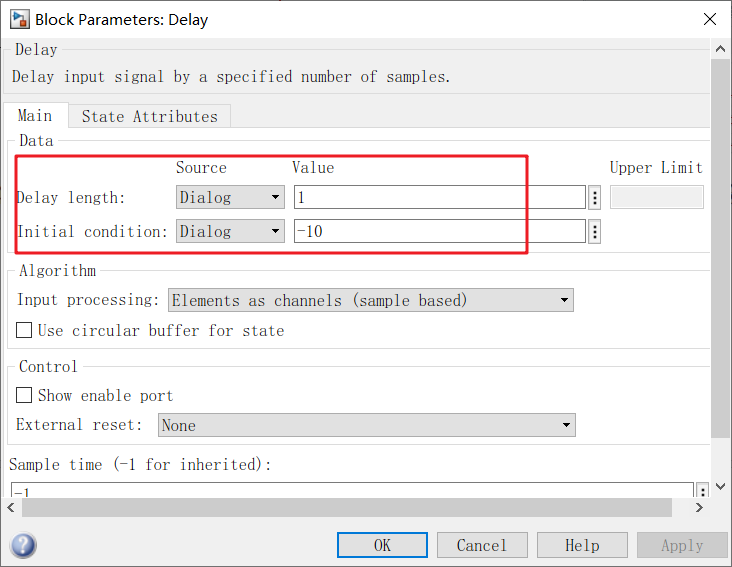This screenshot has width=732, height=567.
Task: Close the Block Parameters dialog
Action: (x=710, y=19)
